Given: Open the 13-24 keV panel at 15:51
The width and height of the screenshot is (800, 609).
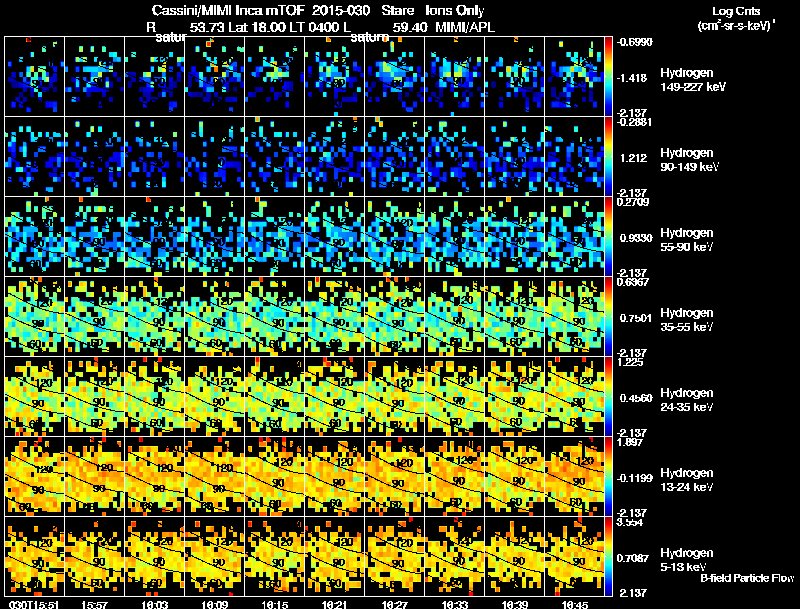Looking at the screenshot, I should click(34, 477).
